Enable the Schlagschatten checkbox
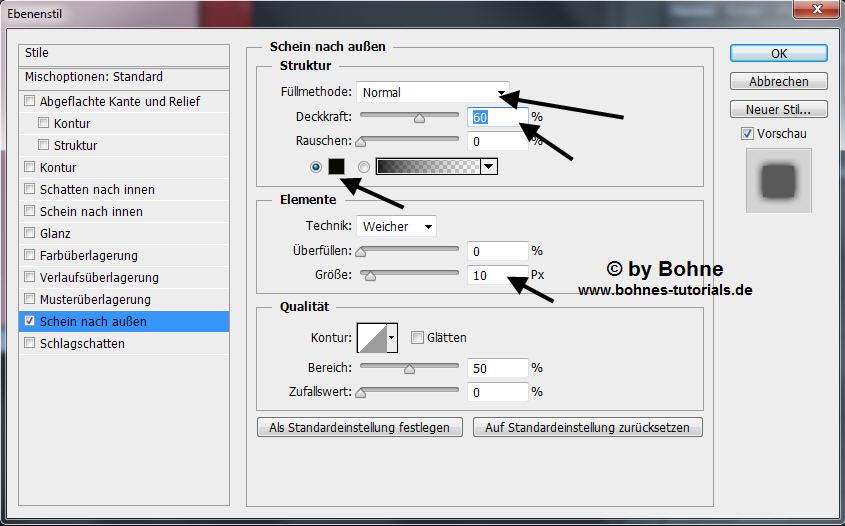The height and width of the screenshot is (526, 845). (x=30, y=343)
